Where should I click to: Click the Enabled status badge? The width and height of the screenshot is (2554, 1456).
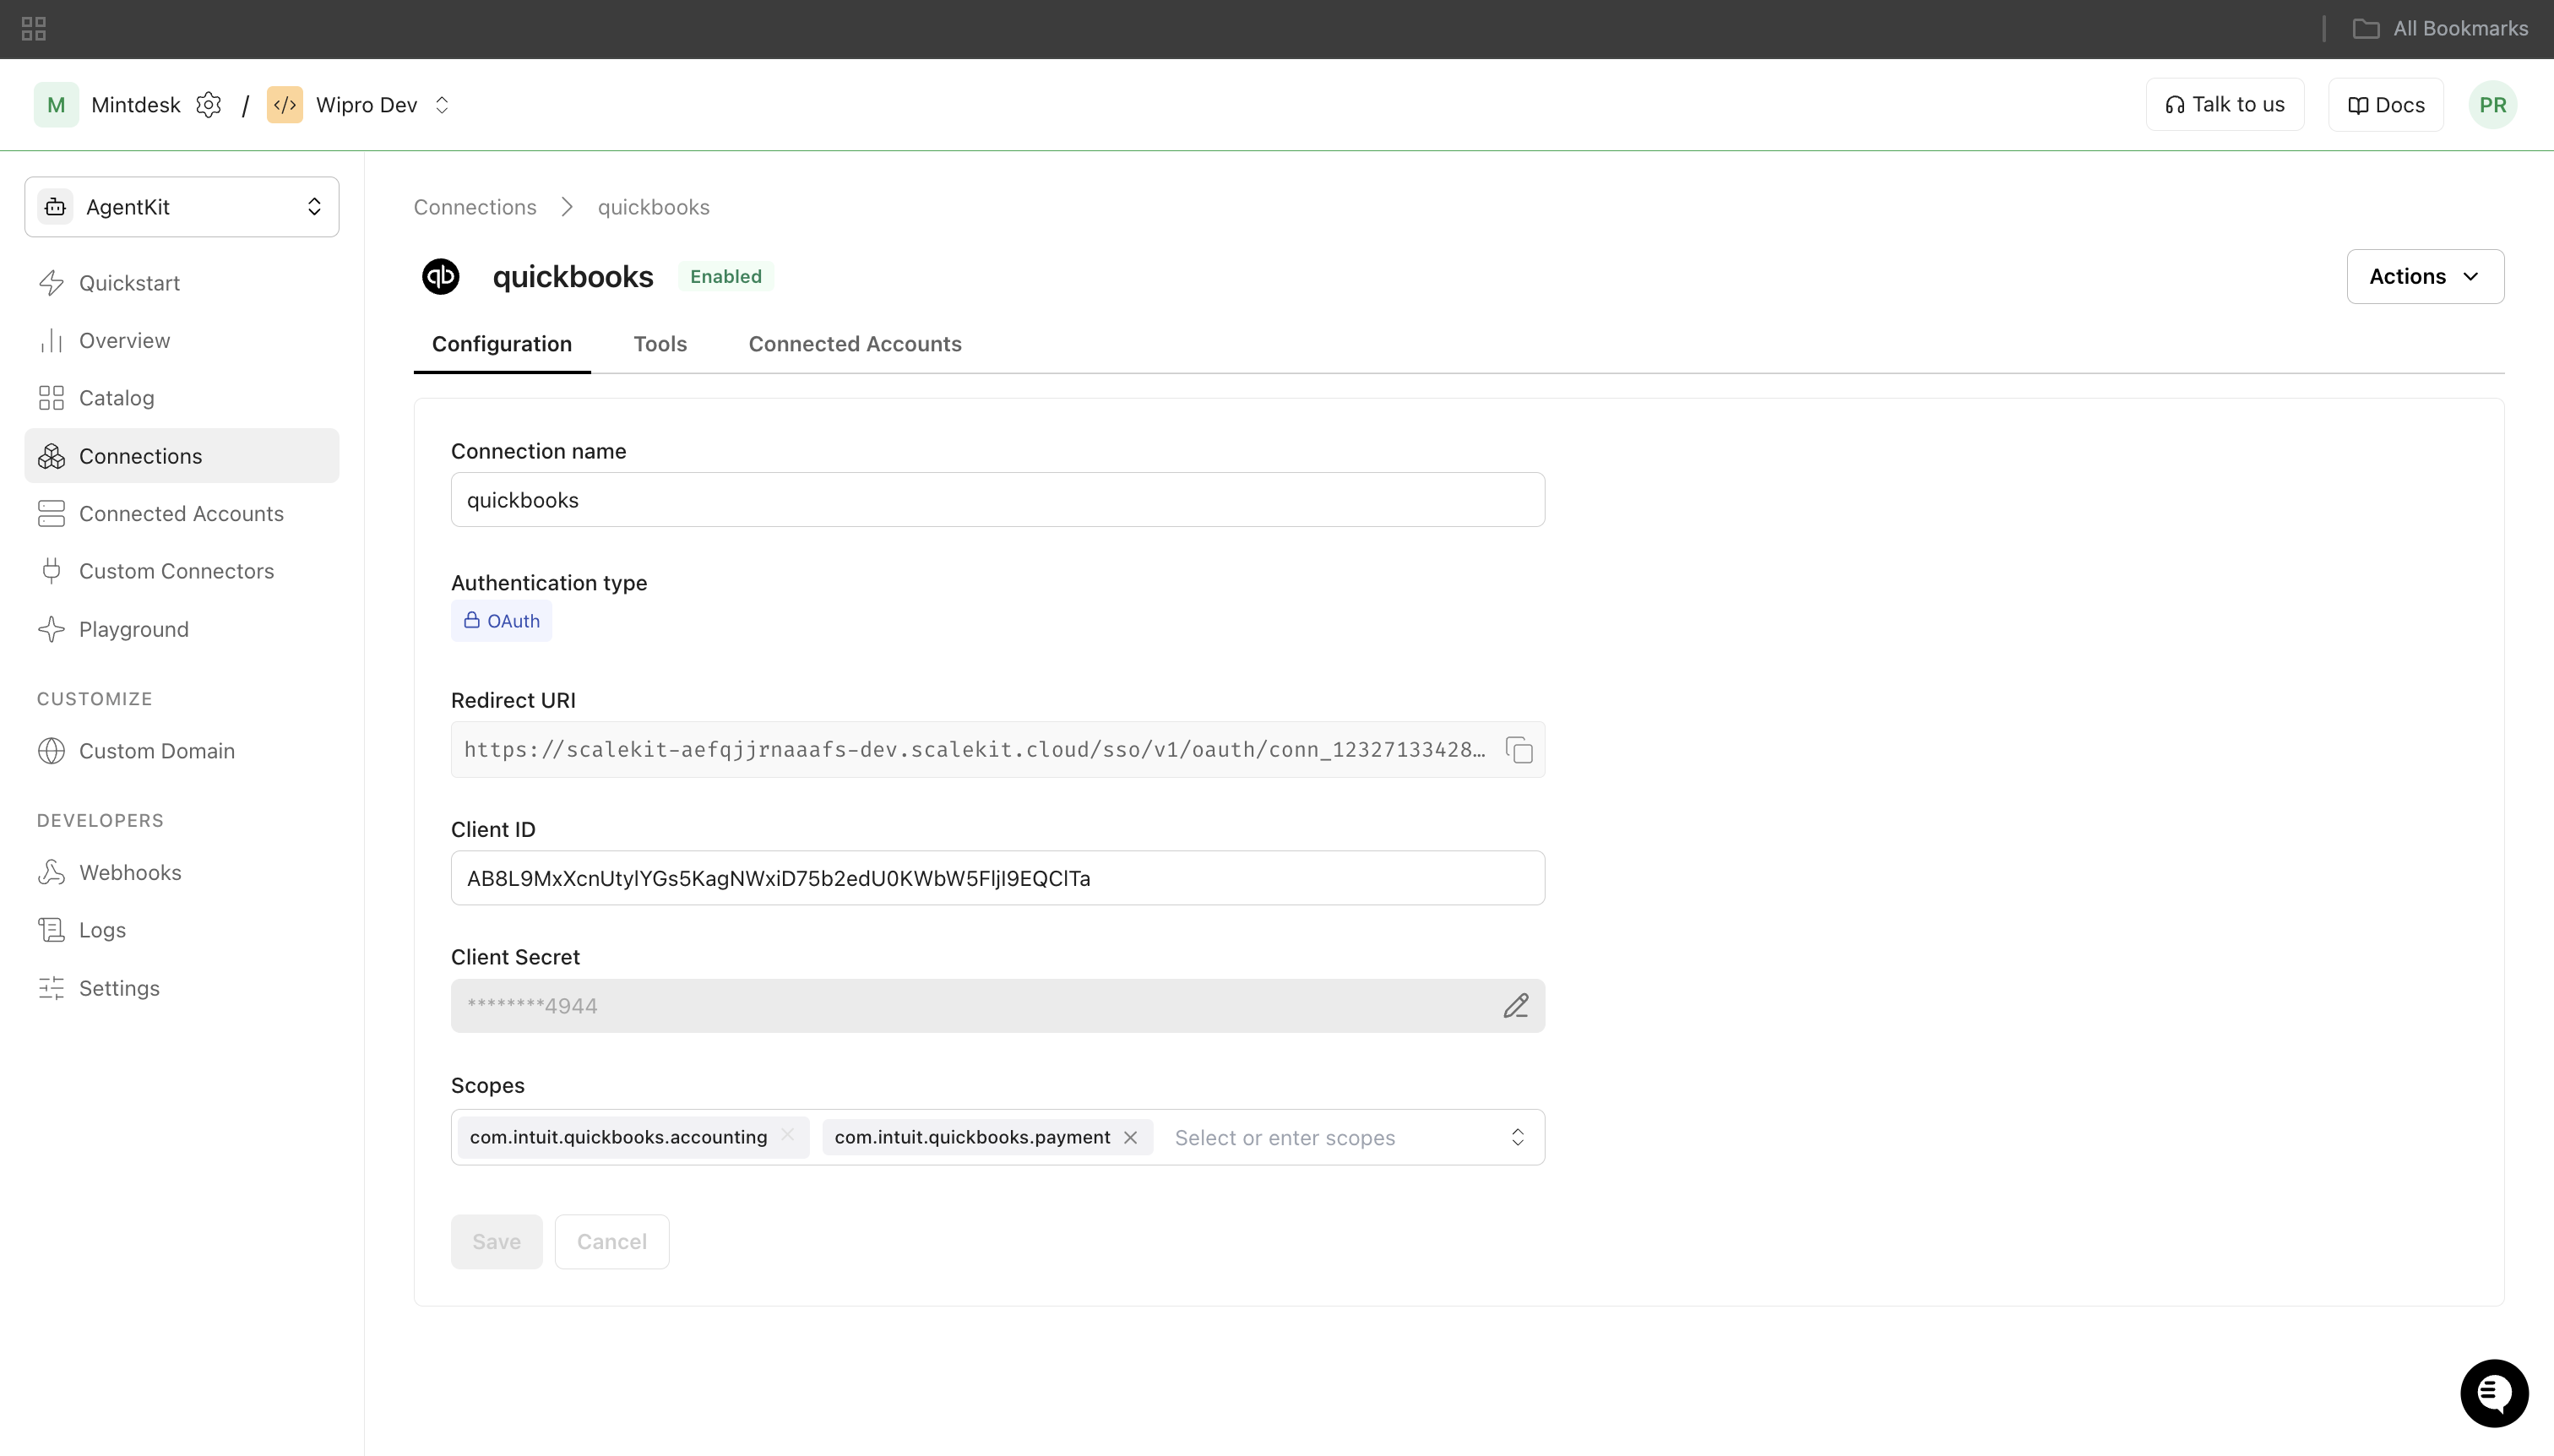(726, 277)
